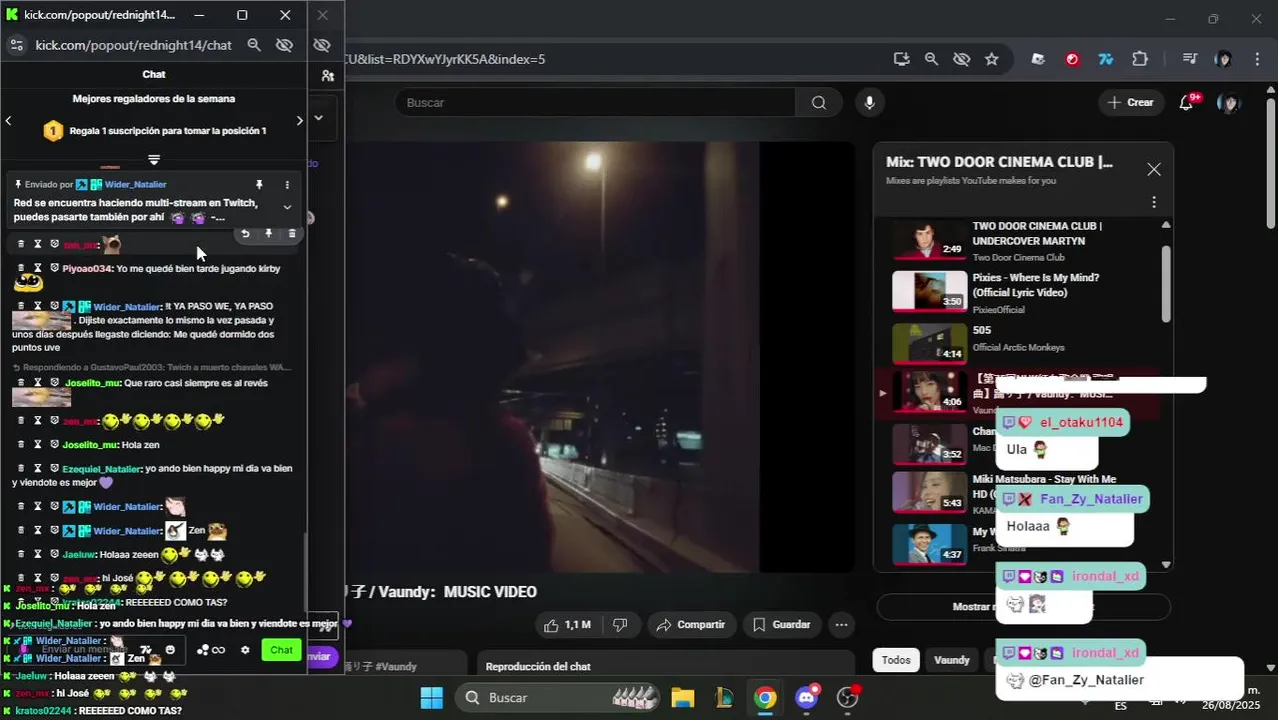1278x720 pixels.
Task: Click the zoom icon in Kick popout address bar
Action: click(x=254, y=45)
